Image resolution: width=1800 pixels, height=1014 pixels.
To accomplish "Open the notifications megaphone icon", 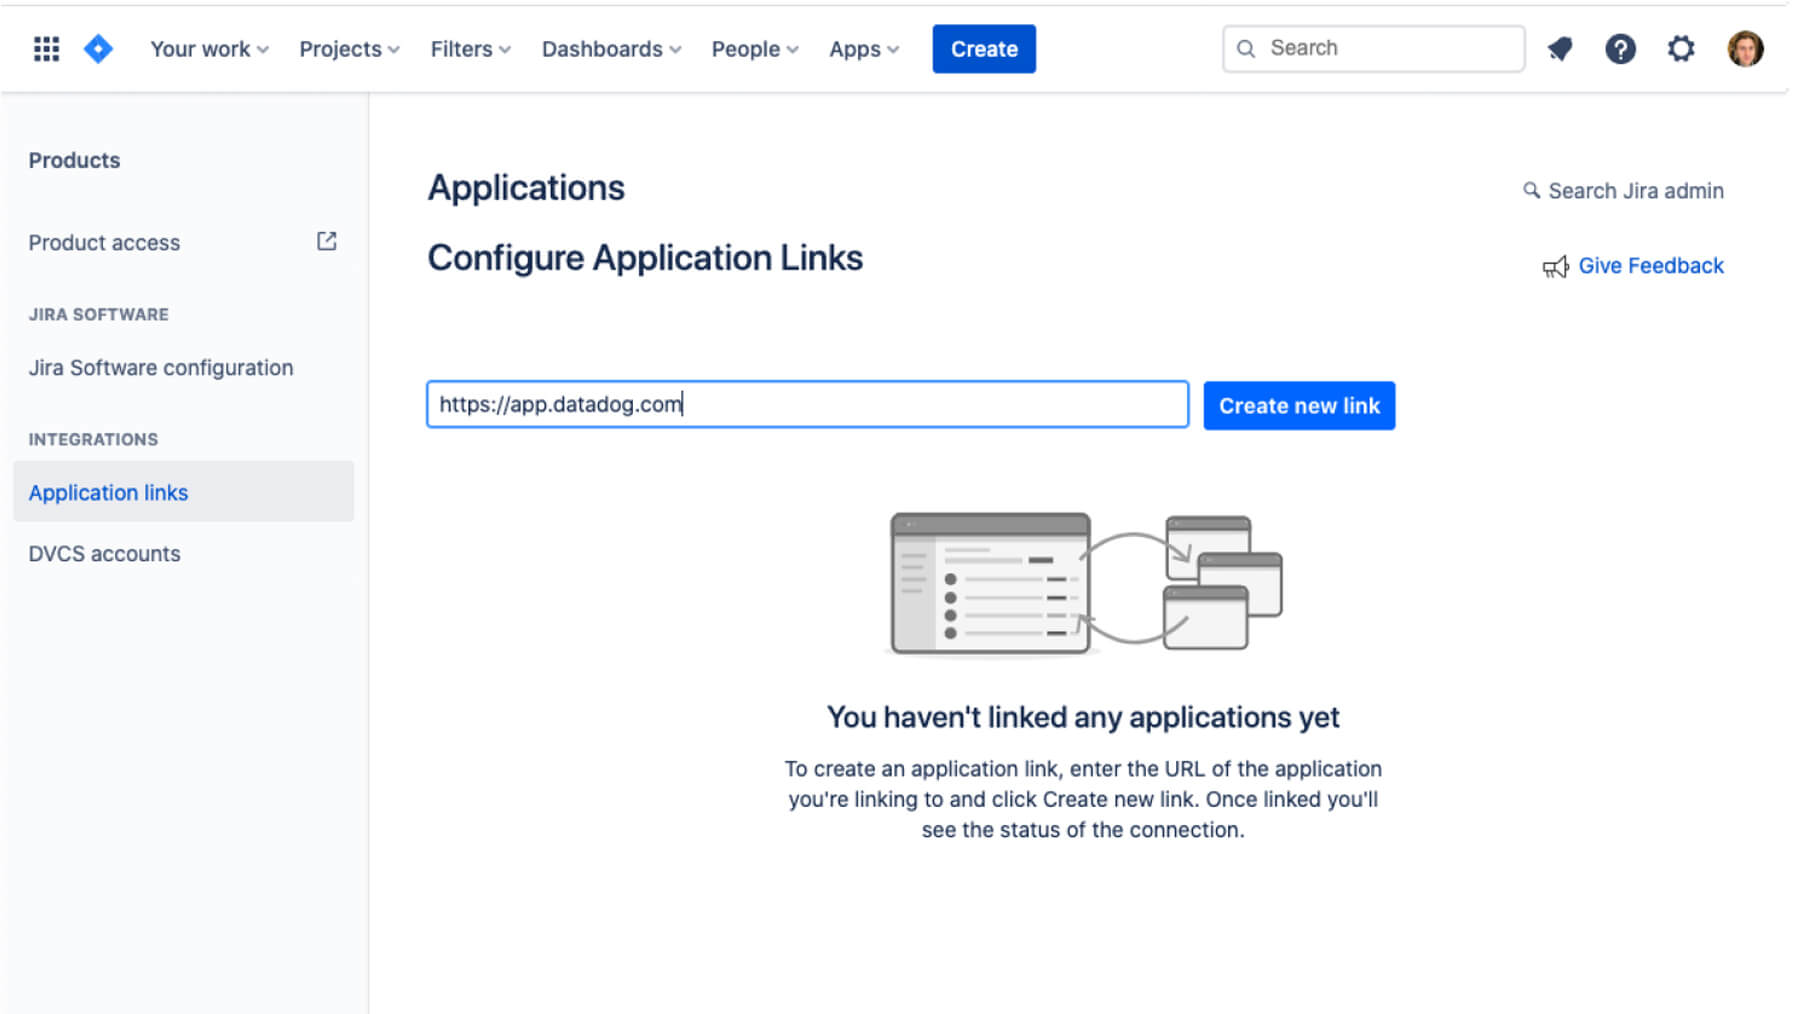I will coord(1560,48).
